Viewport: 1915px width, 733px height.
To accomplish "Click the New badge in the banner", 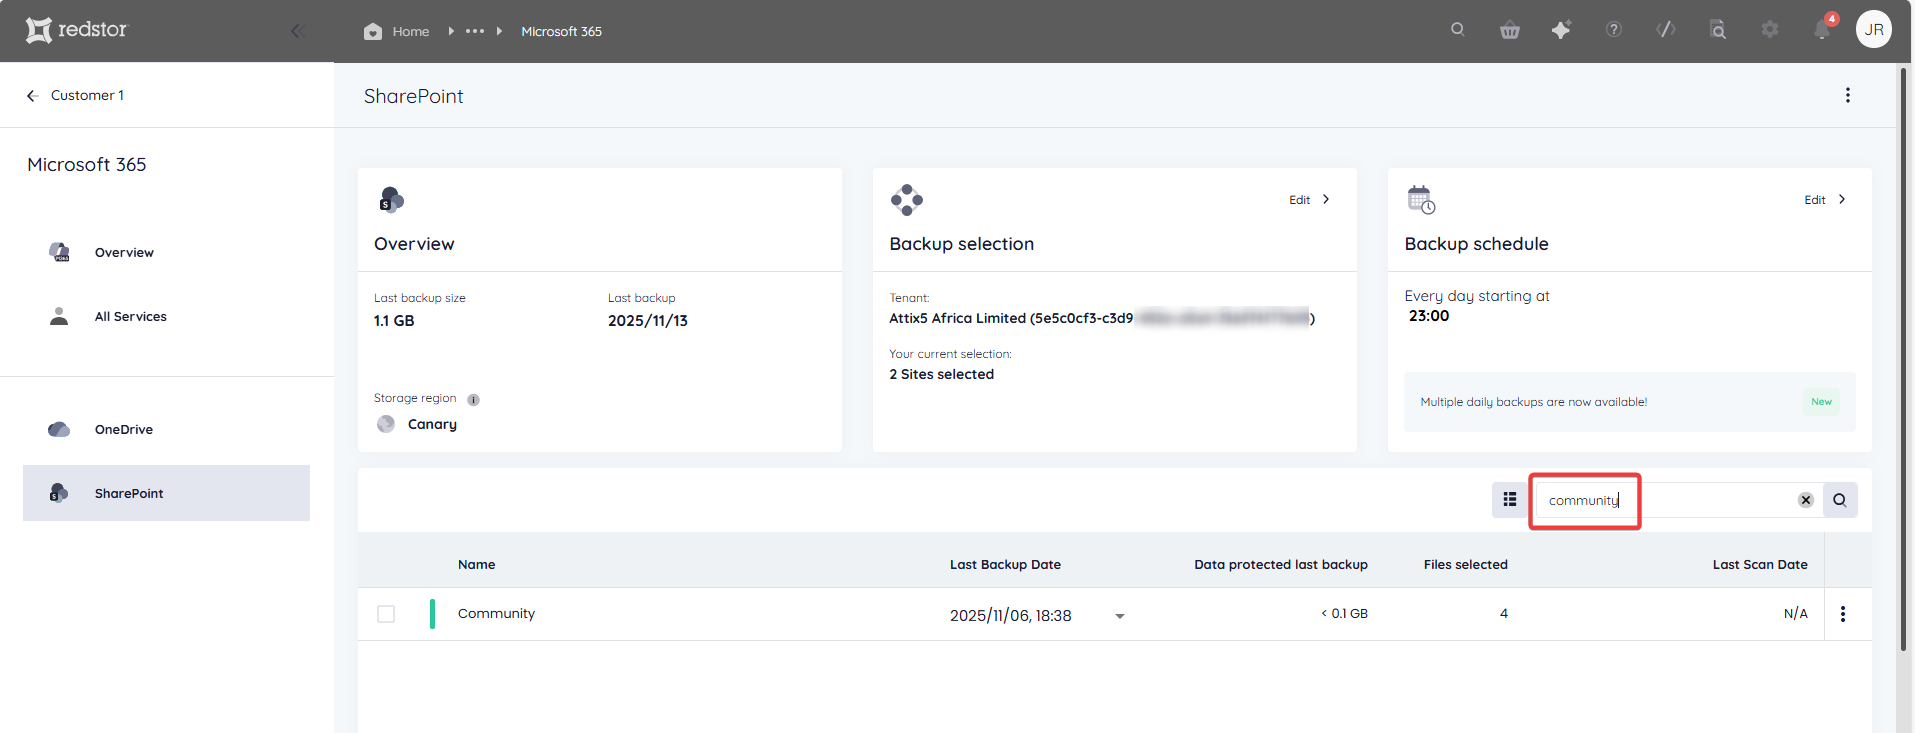I will coord(1821,402).
